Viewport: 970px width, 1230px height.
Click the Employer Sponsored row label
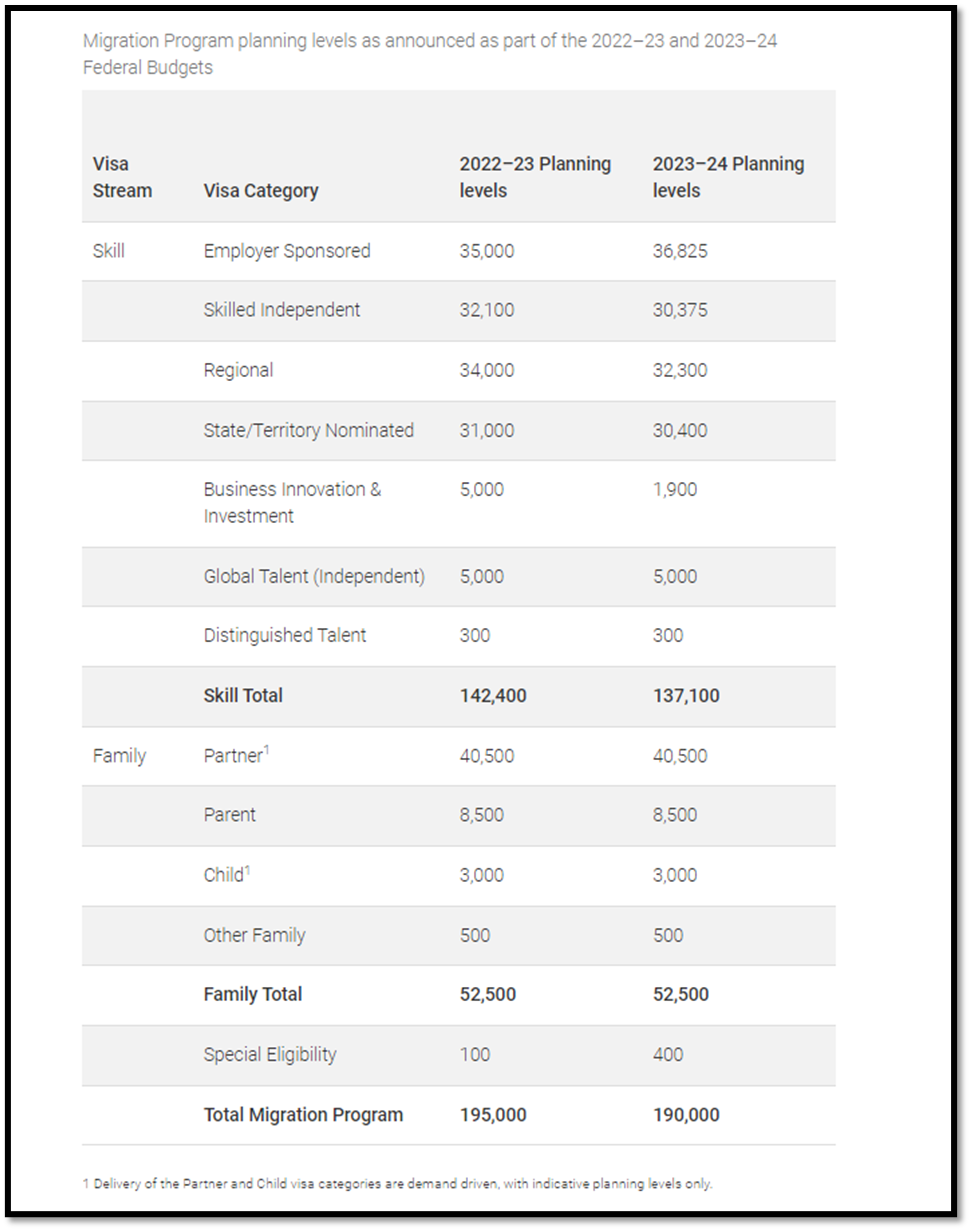coord(287,251)
